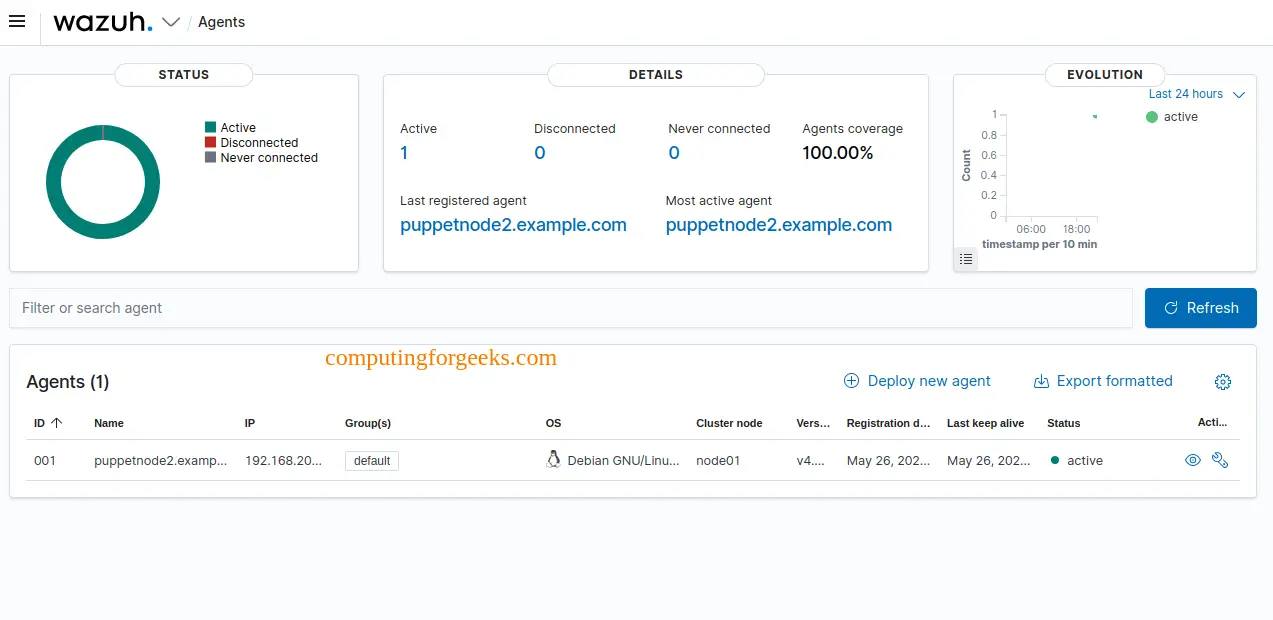
Task: Toggle the Evolution chart legend icon
Action: 965,259
